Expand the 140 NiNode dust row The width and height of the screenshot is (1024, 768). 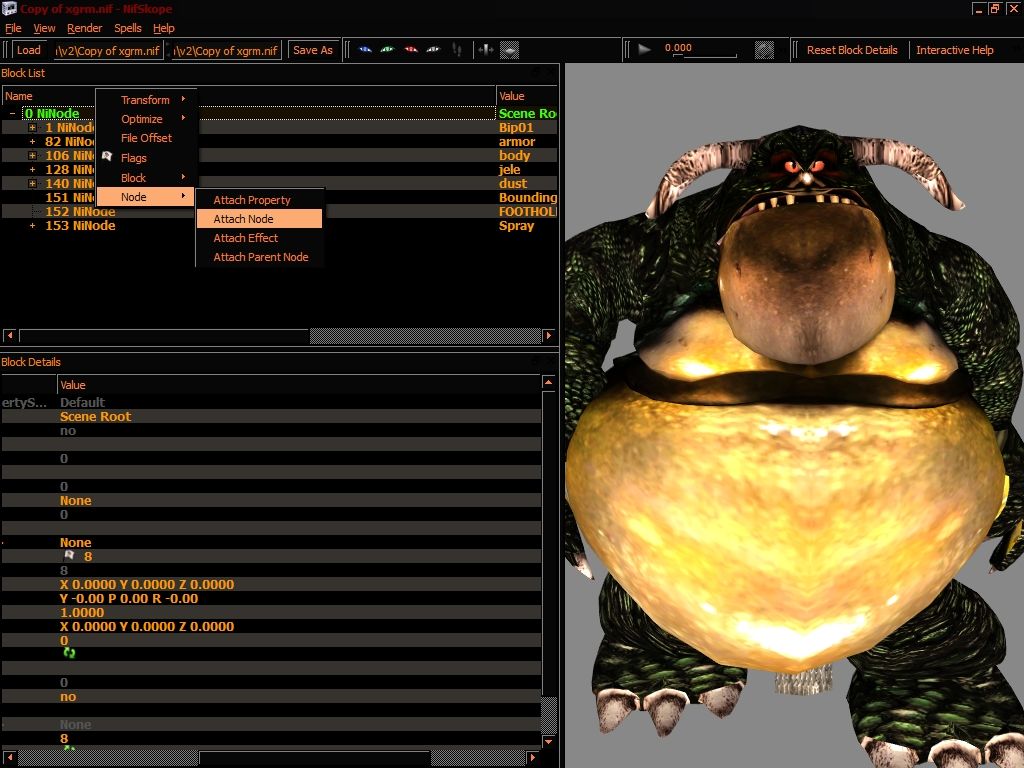point(32,184)
